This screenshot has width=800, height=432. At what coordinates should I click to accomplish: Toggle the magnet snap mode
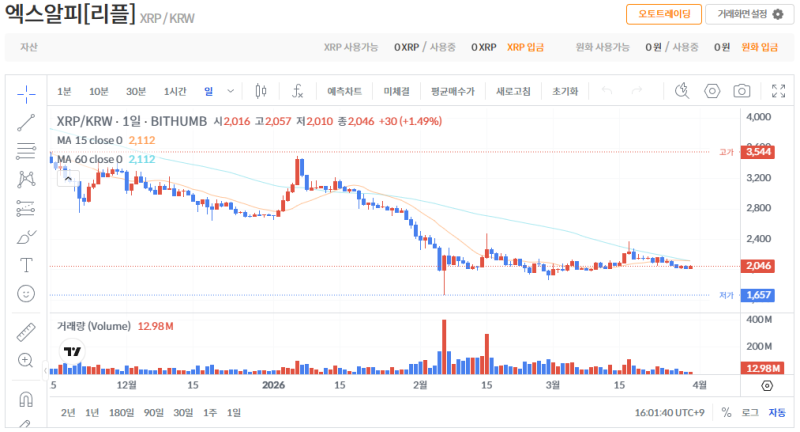coord(26,399)
